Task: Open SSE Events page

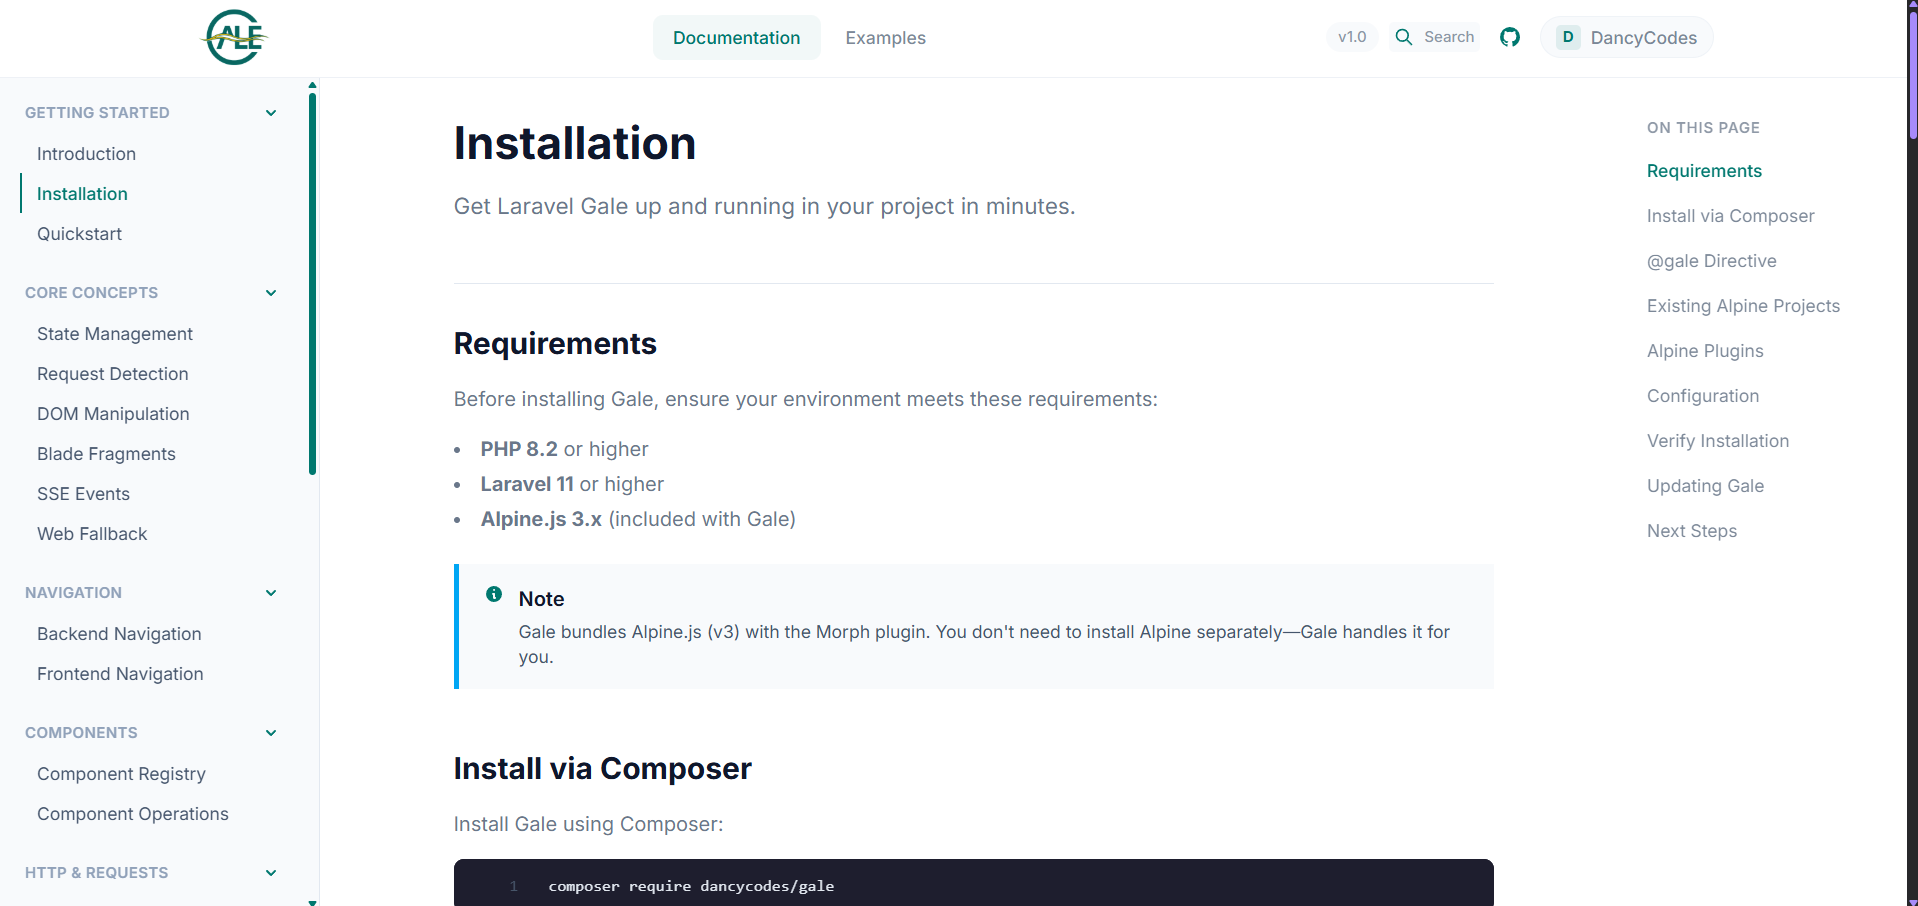Action: (x=83, y=494)
